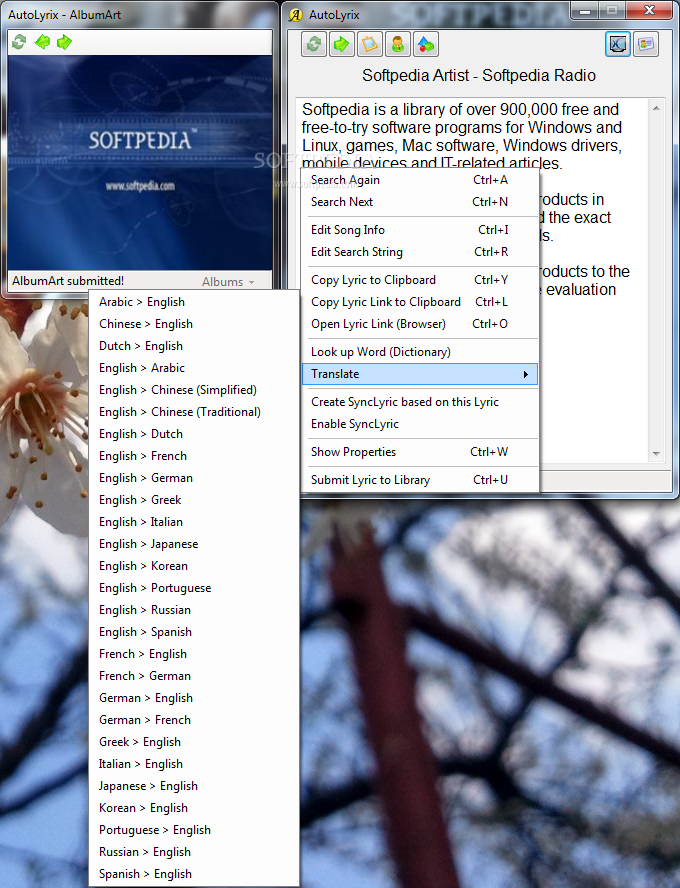Pick English > Portuguese translation
680x888 pixels.
coord(194,588)
